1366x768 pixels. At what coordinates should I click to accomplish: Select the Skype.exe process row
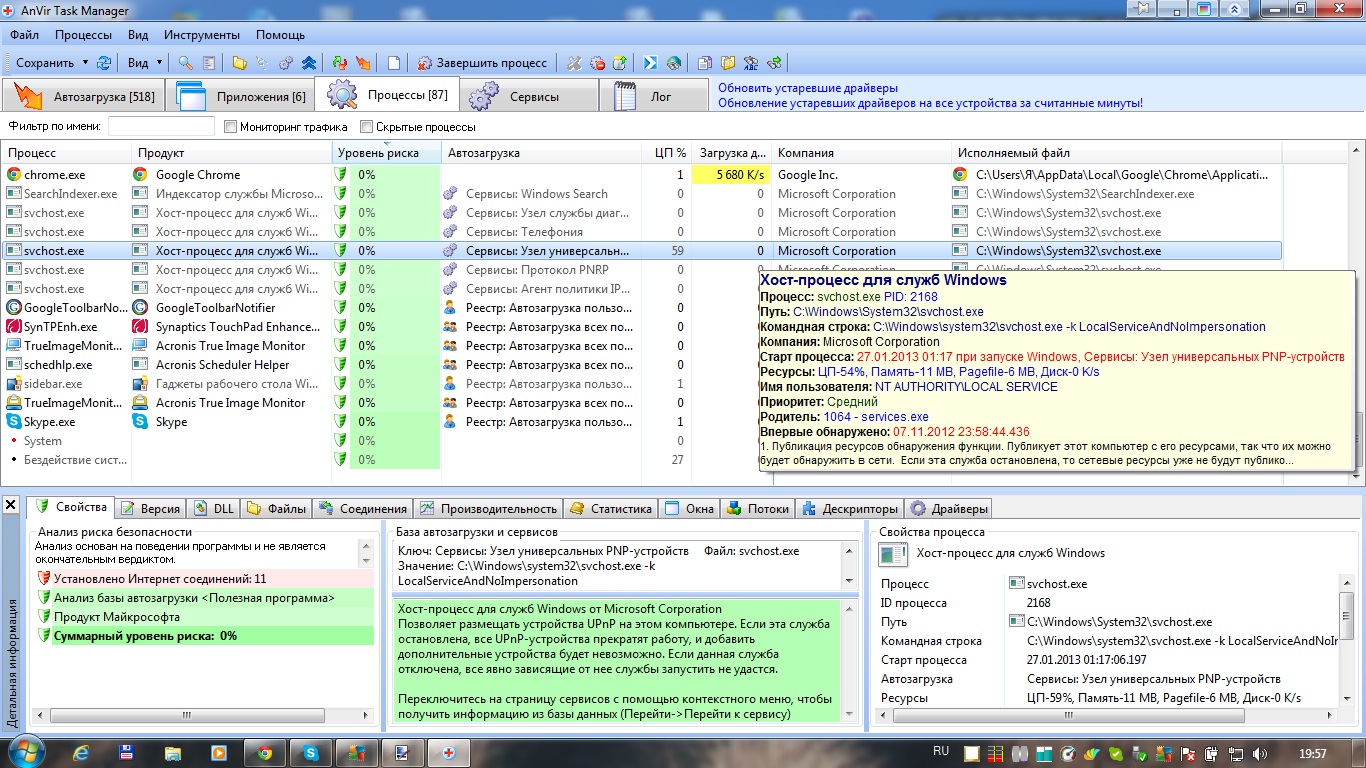pyautogui.click(x=642, y=422)
